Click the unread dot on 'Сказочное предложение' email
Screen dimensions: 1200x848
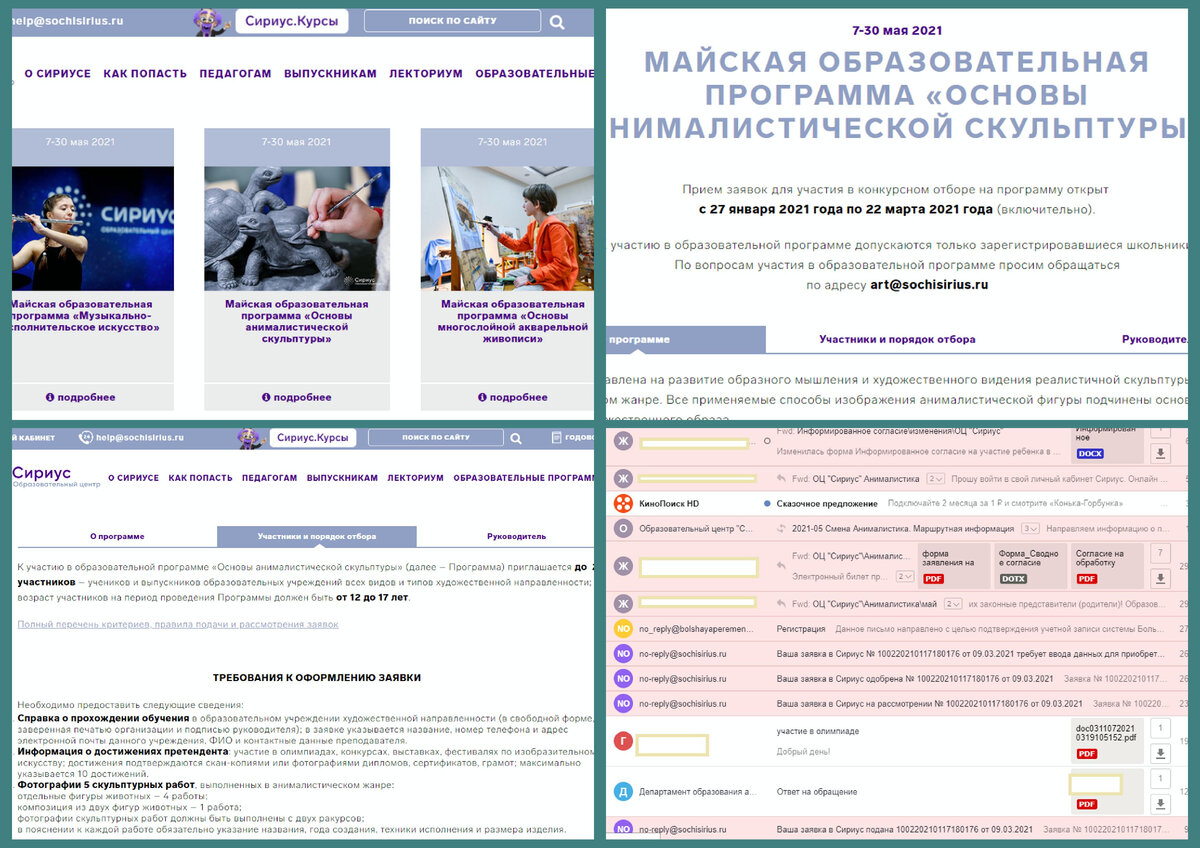(766, 503)
